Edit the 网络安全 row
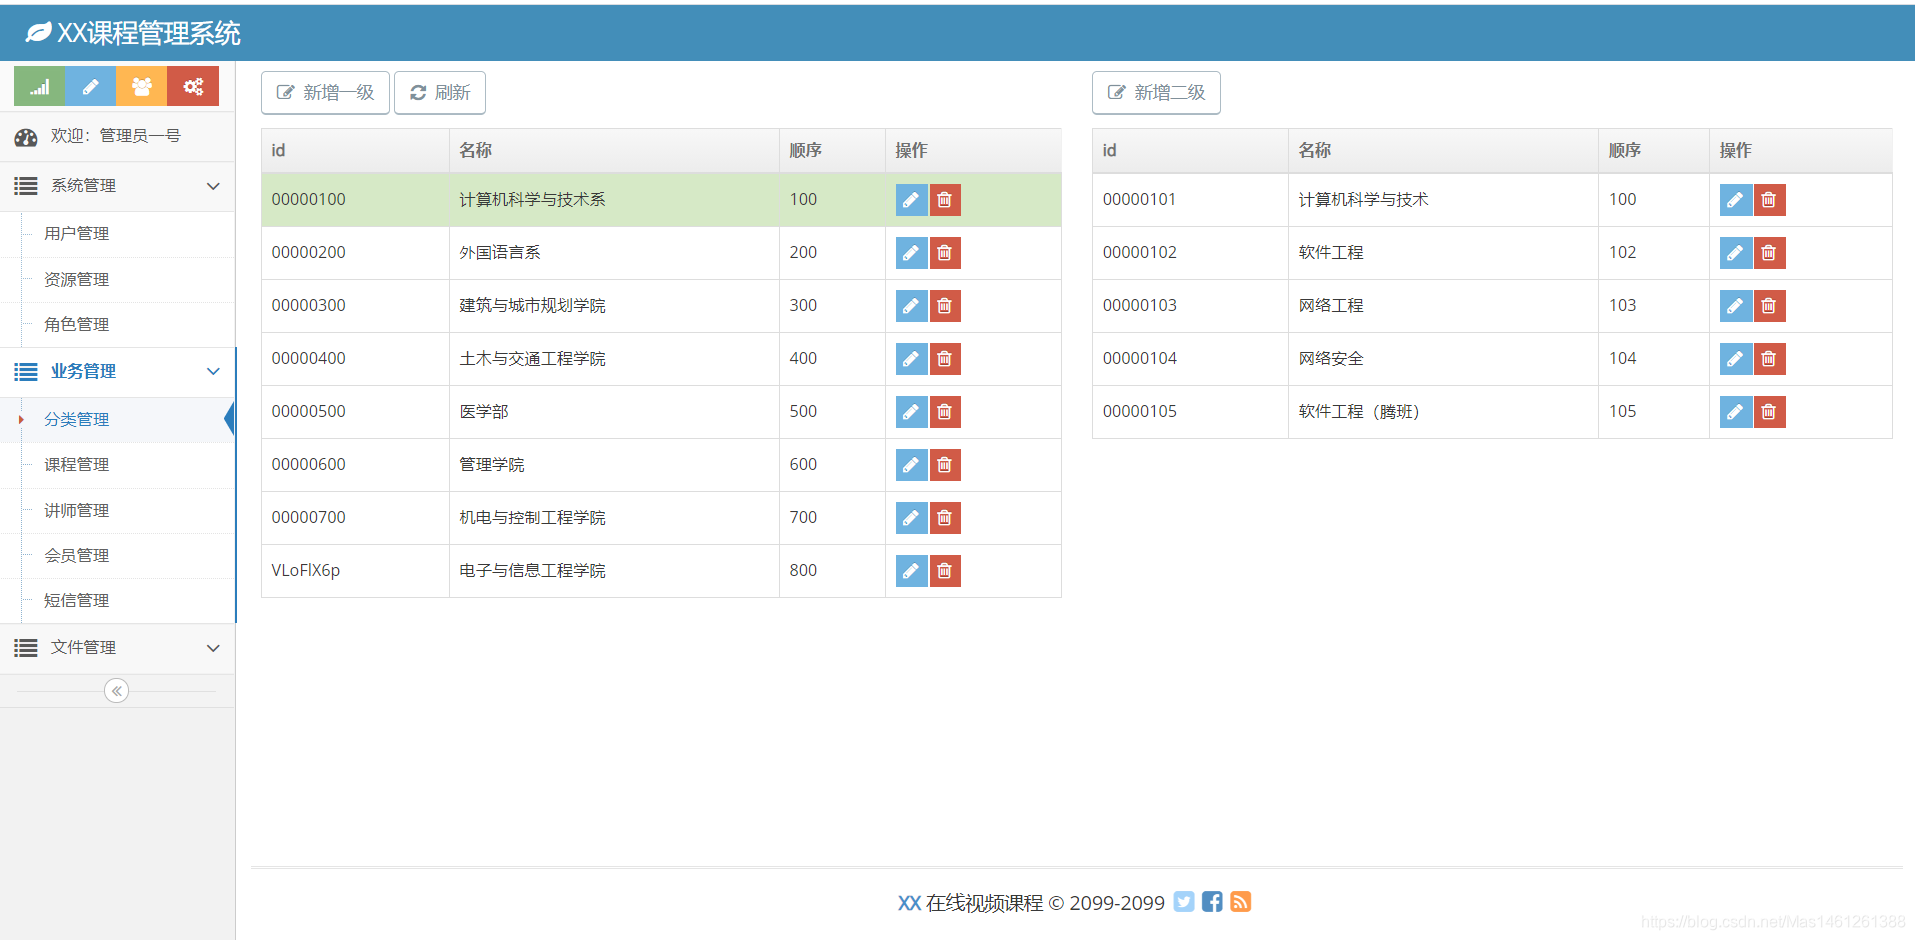Image resolution: width=1915 pixels, height=940 pixels. click(1735, 359)
